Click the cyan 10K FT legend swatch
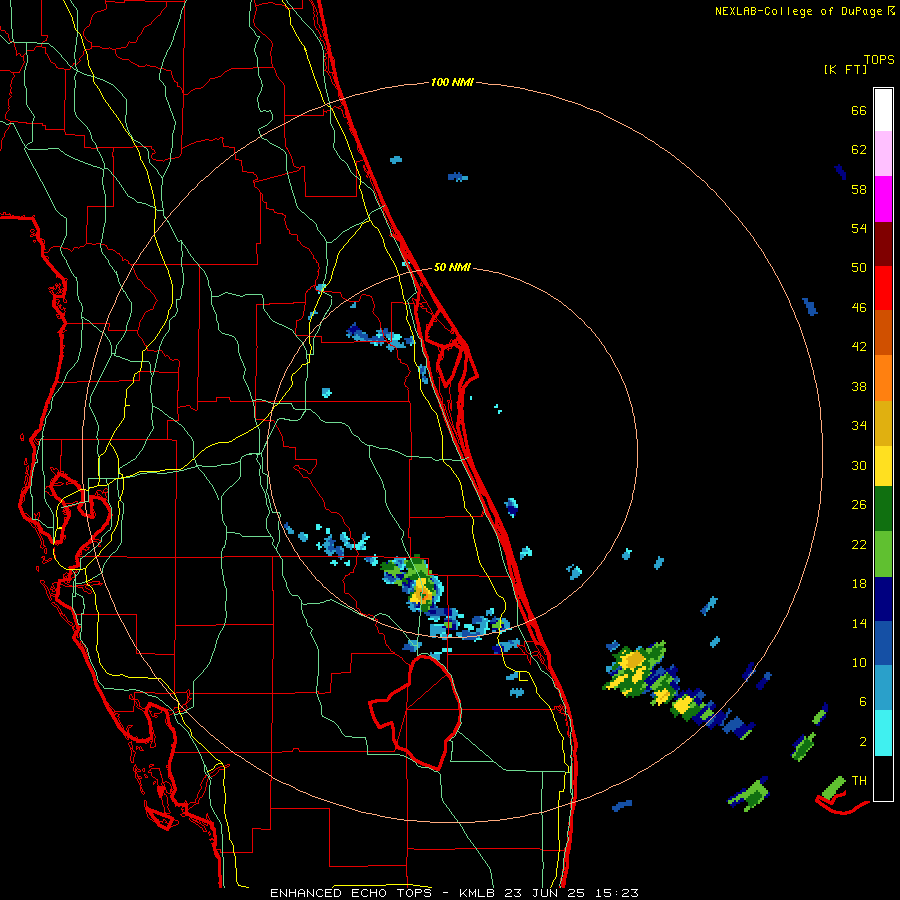This screenshot has width=900, height=900. point(883,733)
